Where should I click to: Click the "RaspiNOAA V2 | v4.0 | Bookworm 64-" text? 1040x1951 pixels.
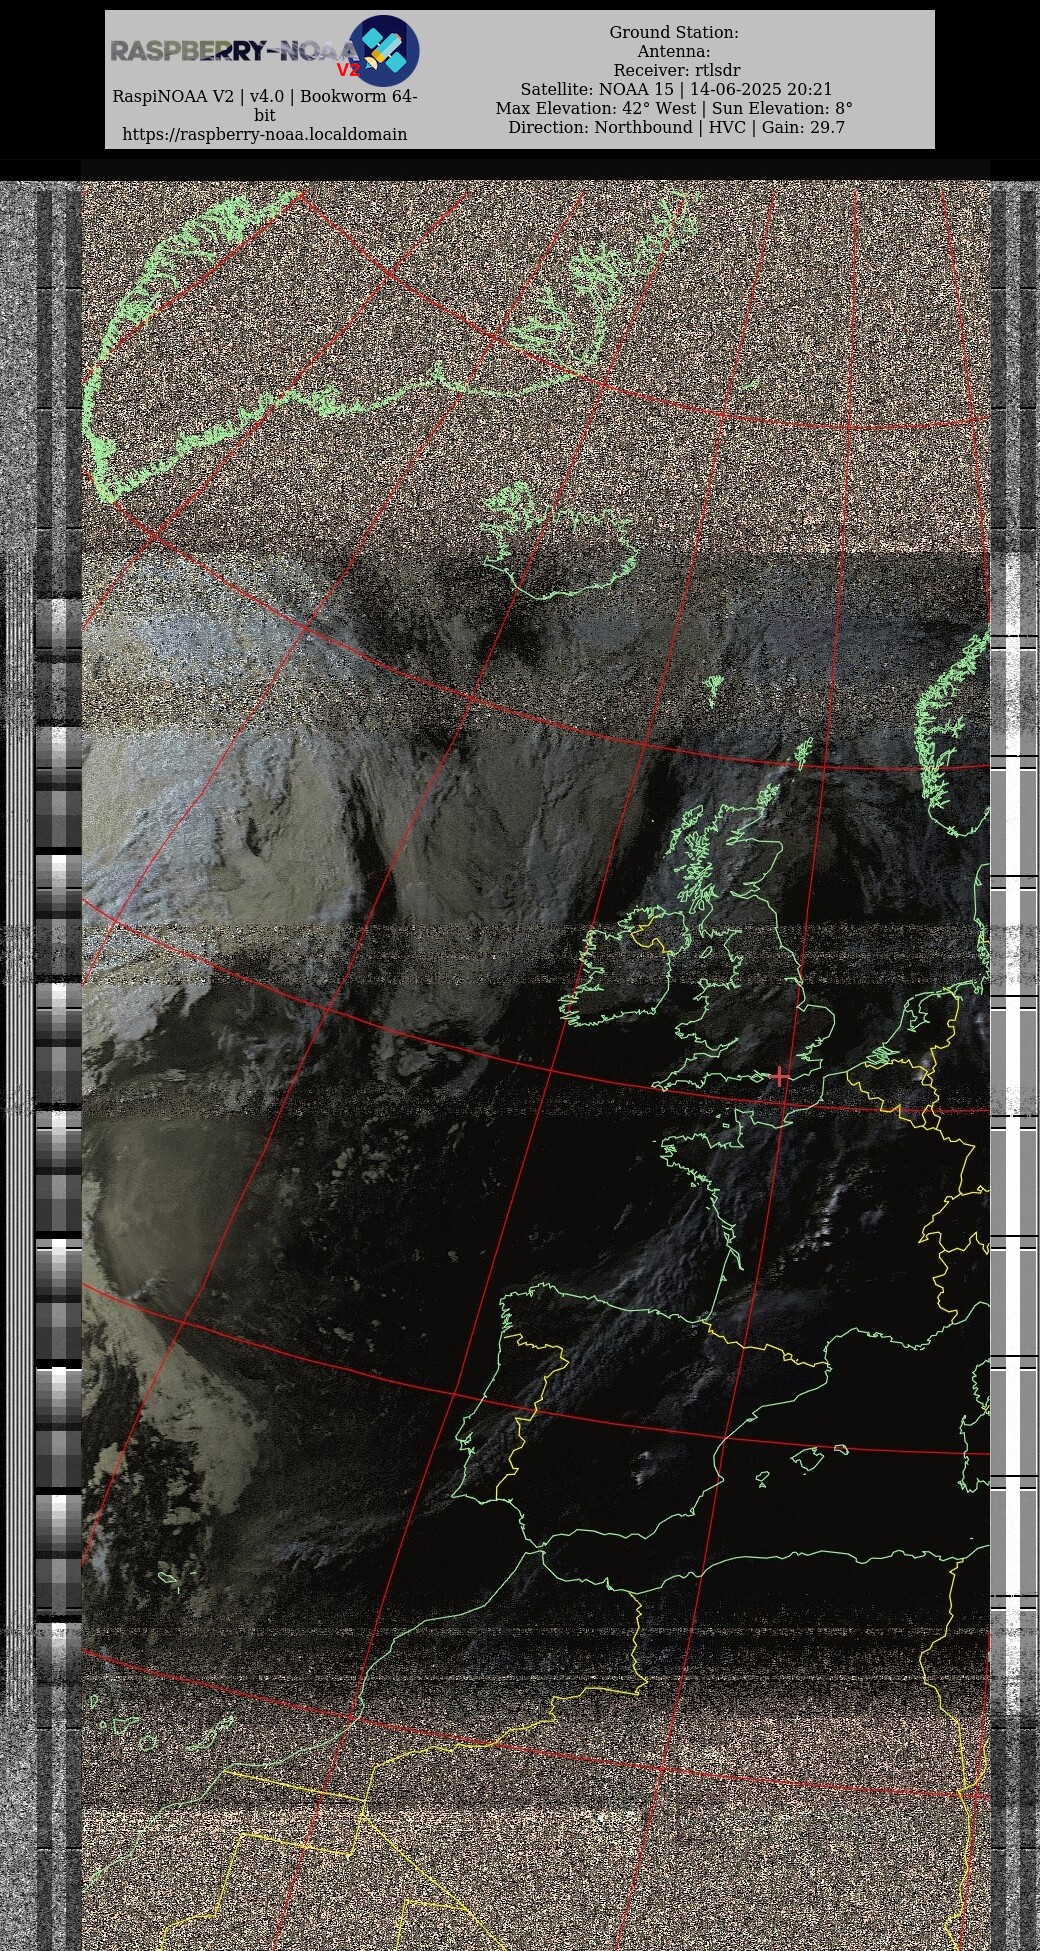point(265,97)
